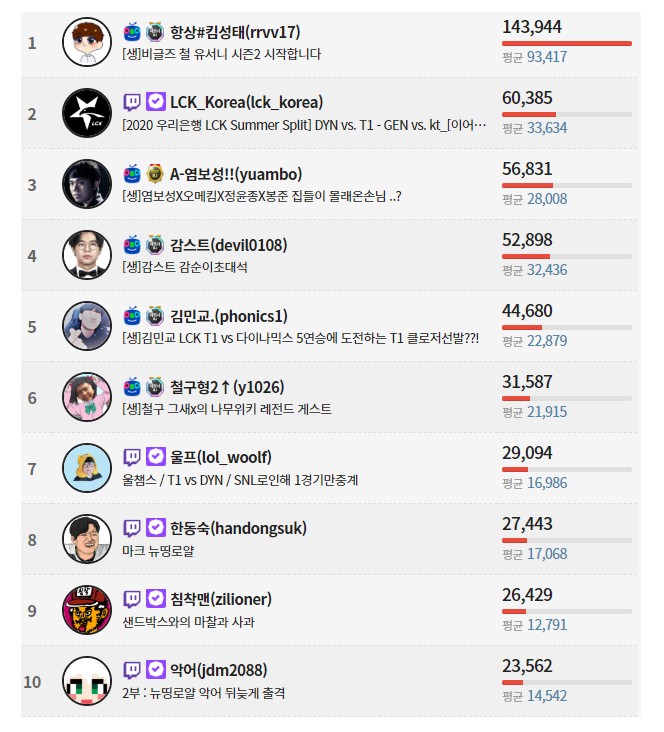Click the viewer bar under 143,944
Screen dimensions: 664x732
pyautogui.click(x=567, y=43)
